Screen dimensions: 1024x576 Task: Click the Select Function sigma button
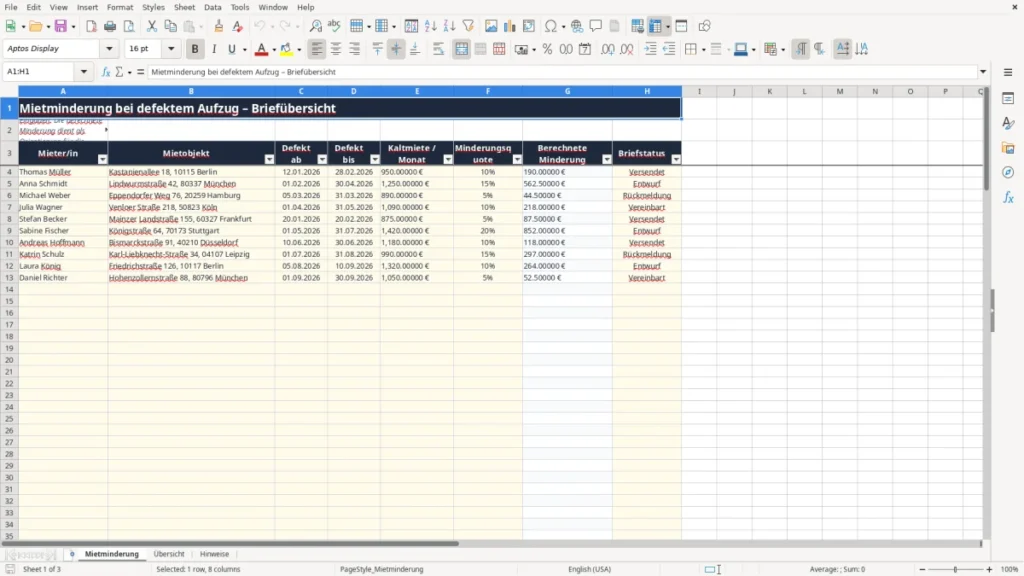click(119, 72)
